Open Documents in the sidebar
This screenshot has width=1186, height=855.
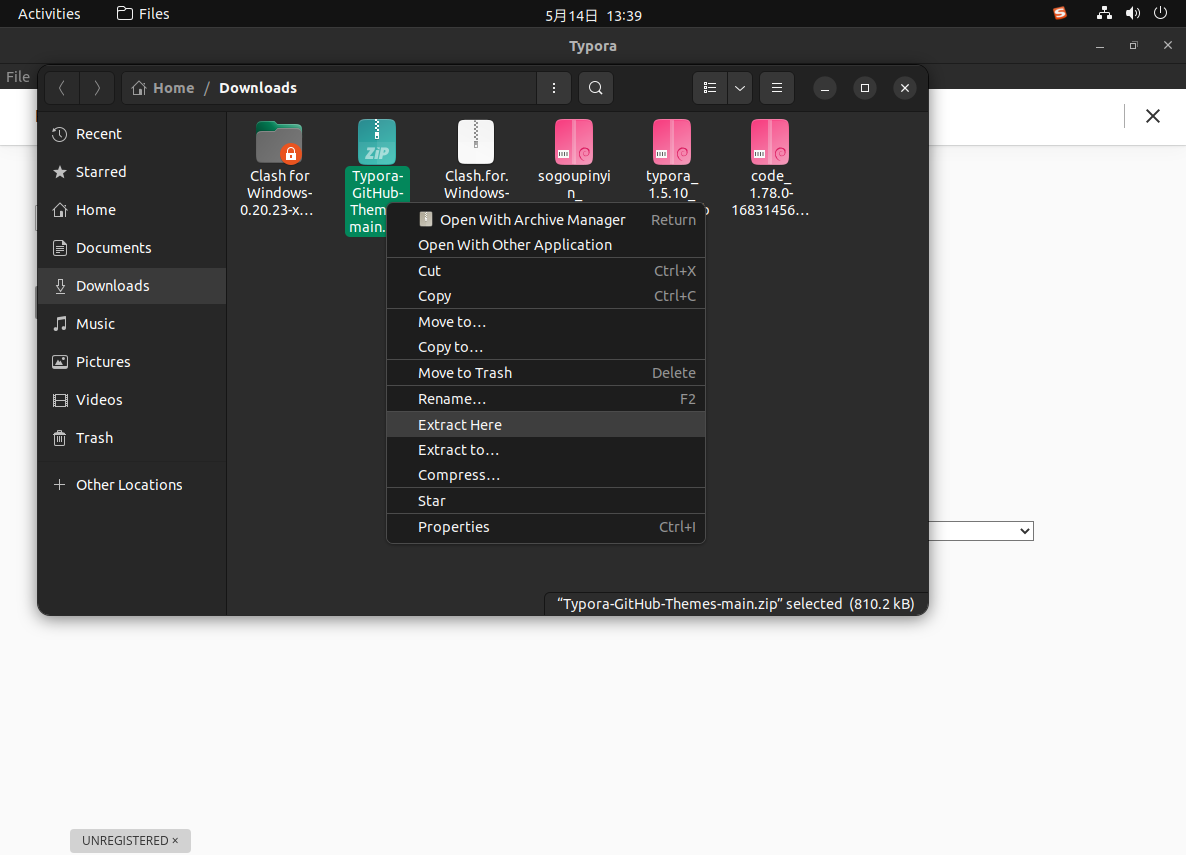[x=132, y=247]
